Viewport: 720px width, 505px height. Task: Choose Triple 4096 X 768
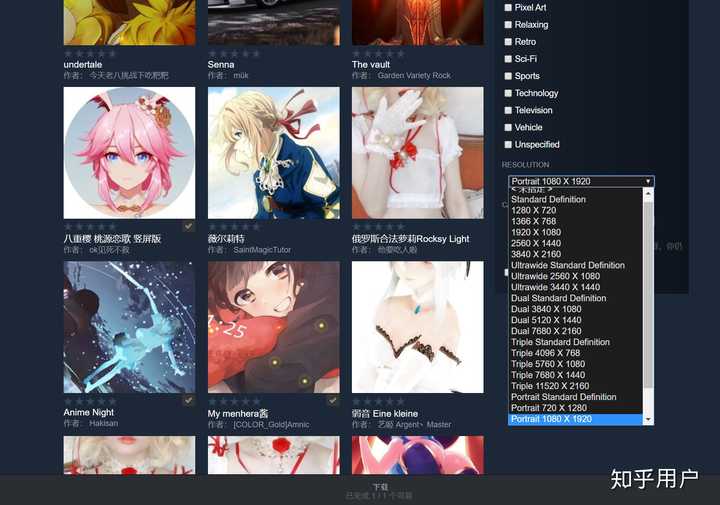tap(575, 353)
